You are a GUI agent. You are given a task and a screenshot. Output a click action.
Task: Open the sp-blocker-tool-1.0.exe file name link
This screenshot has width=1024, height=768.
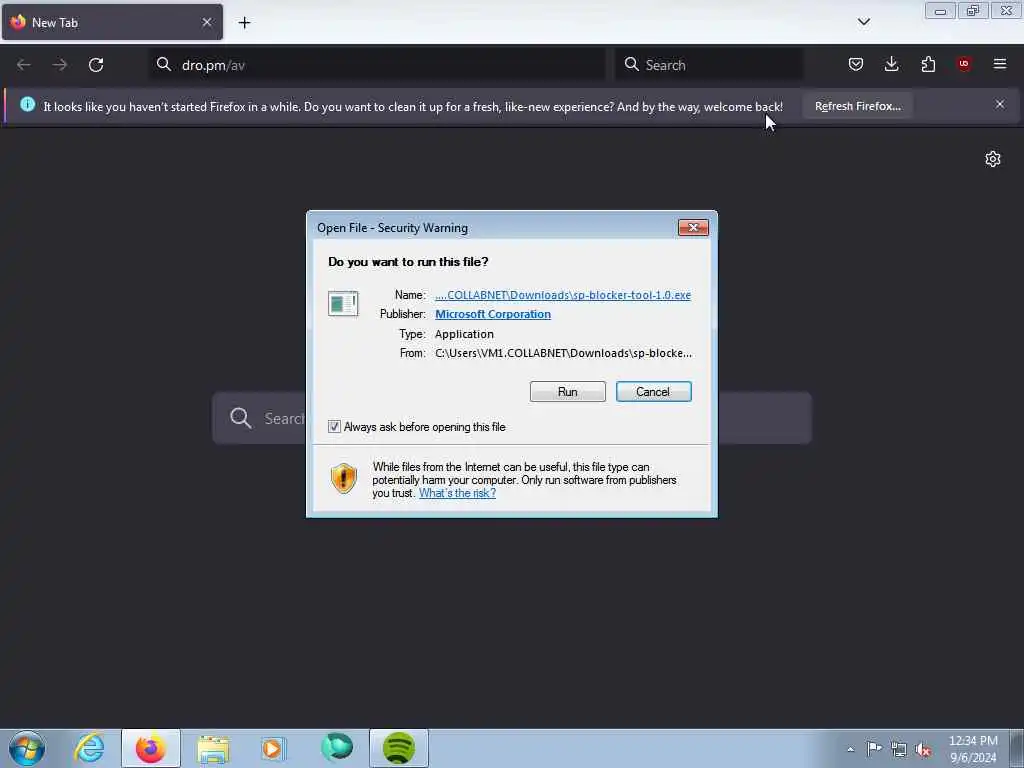[x=563, y=295]
